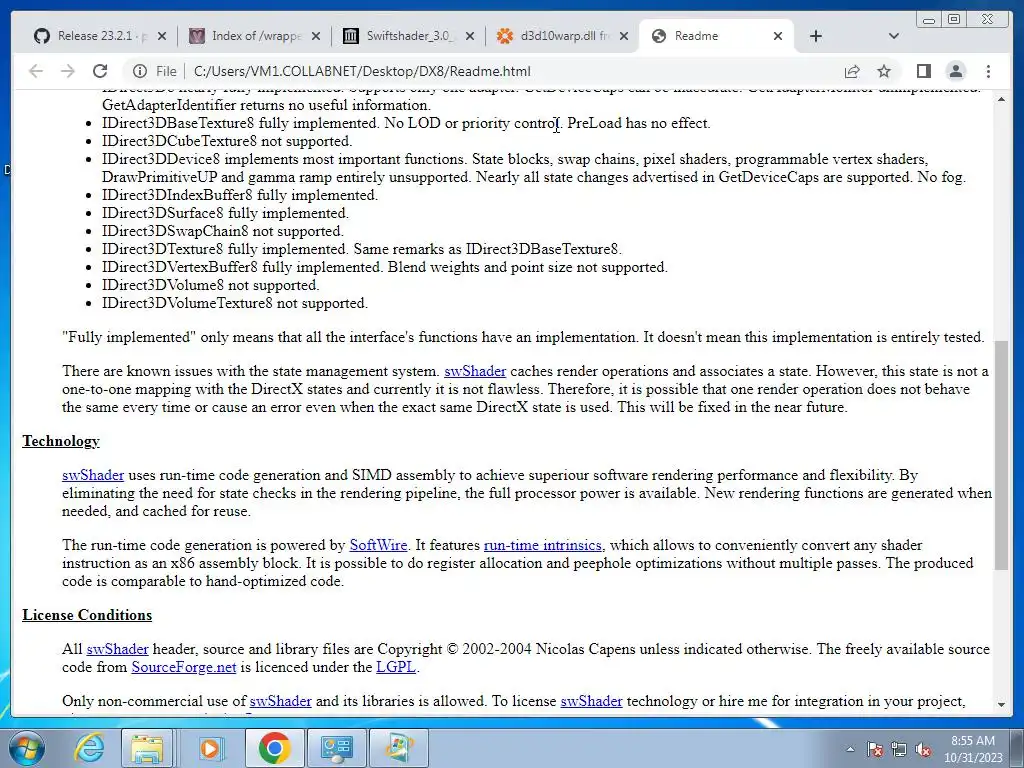
Task: Close the Readme tab
Action: [x=778, y=37]
